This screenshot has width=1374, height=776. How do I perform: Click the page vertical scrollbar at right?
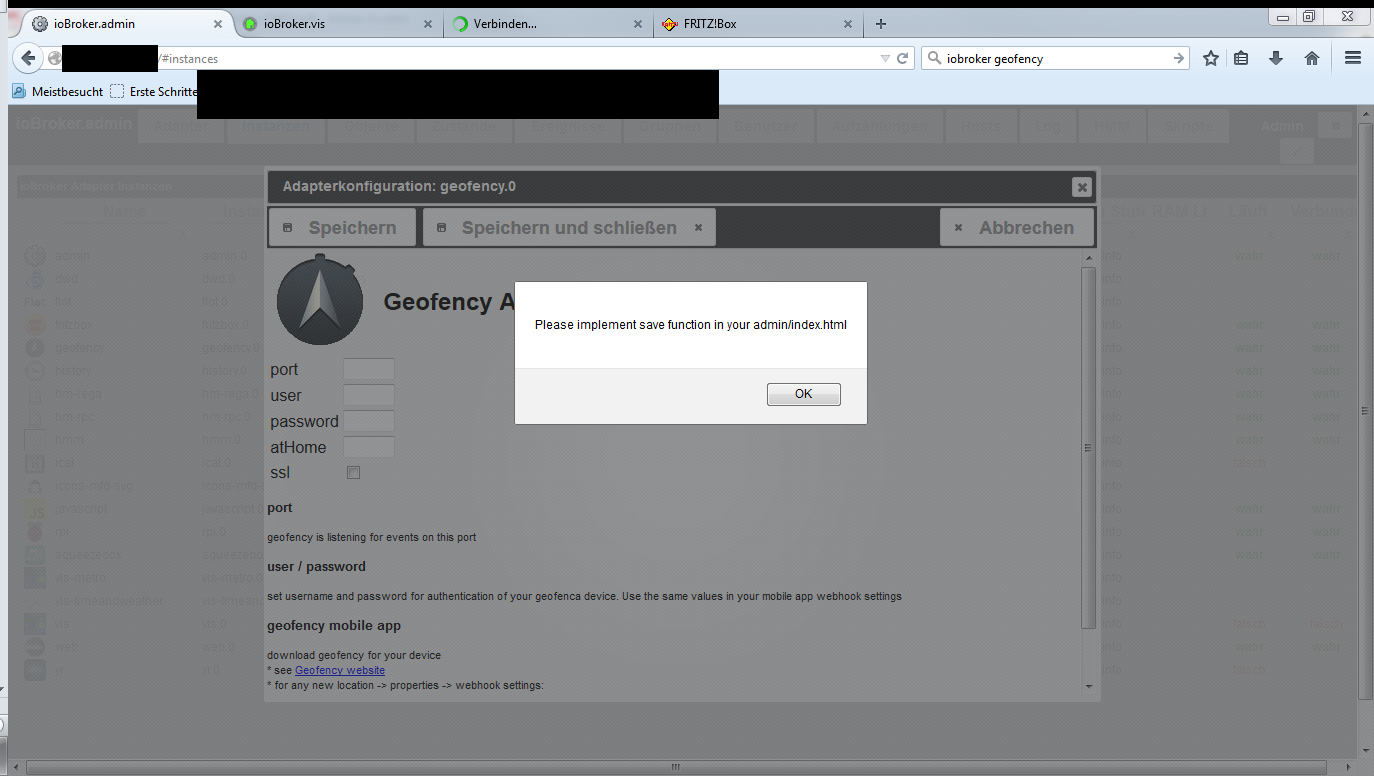pyautogui.click(x=1366, y=410)
